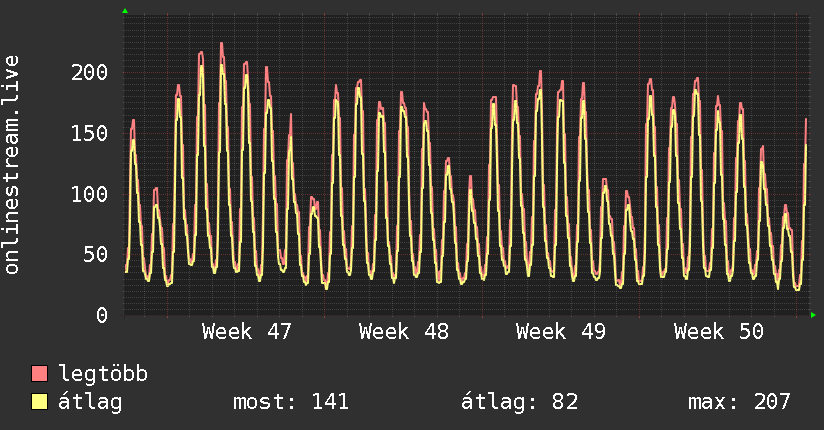
Task: Select the legtöbb legend label
Action: 103,374
